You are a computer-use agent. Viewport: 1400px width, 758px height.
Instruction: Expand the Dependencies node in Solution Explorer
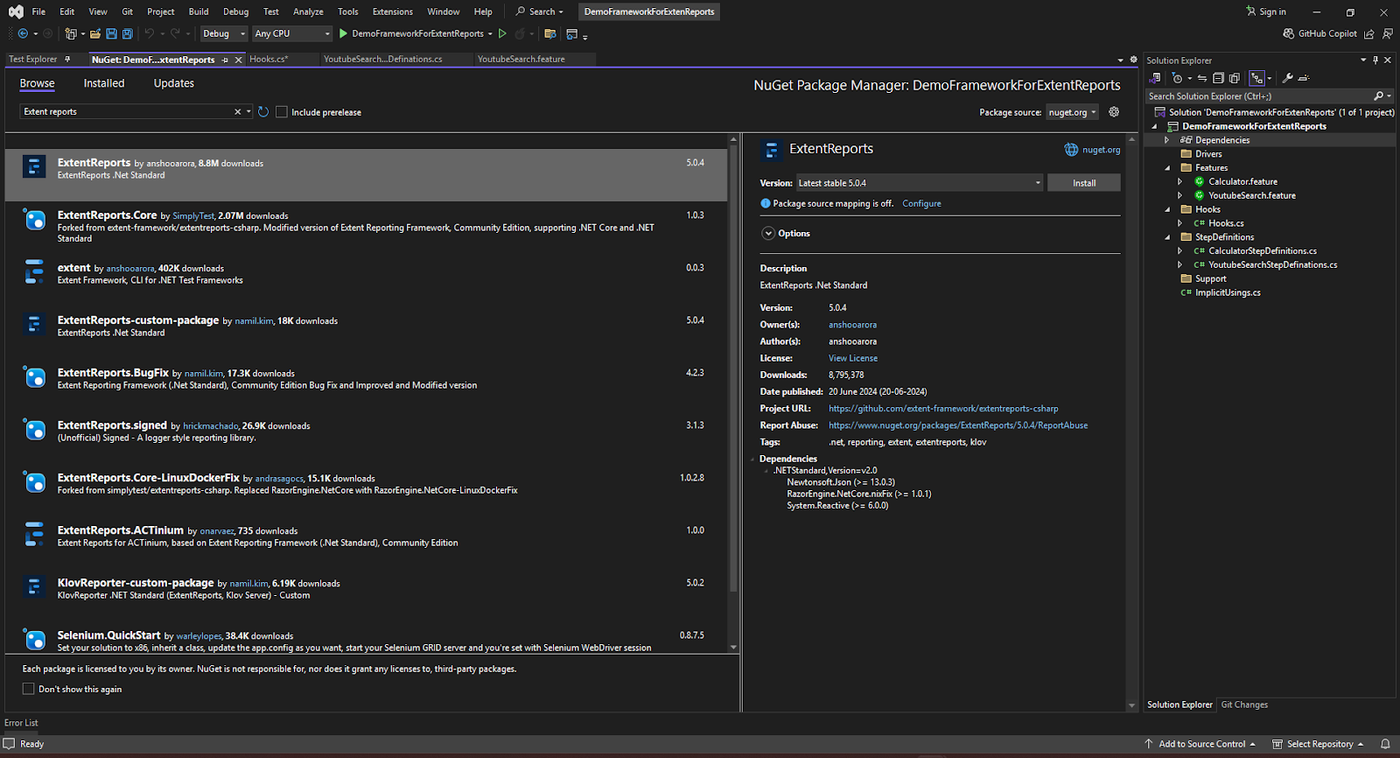click(1166, 140)
